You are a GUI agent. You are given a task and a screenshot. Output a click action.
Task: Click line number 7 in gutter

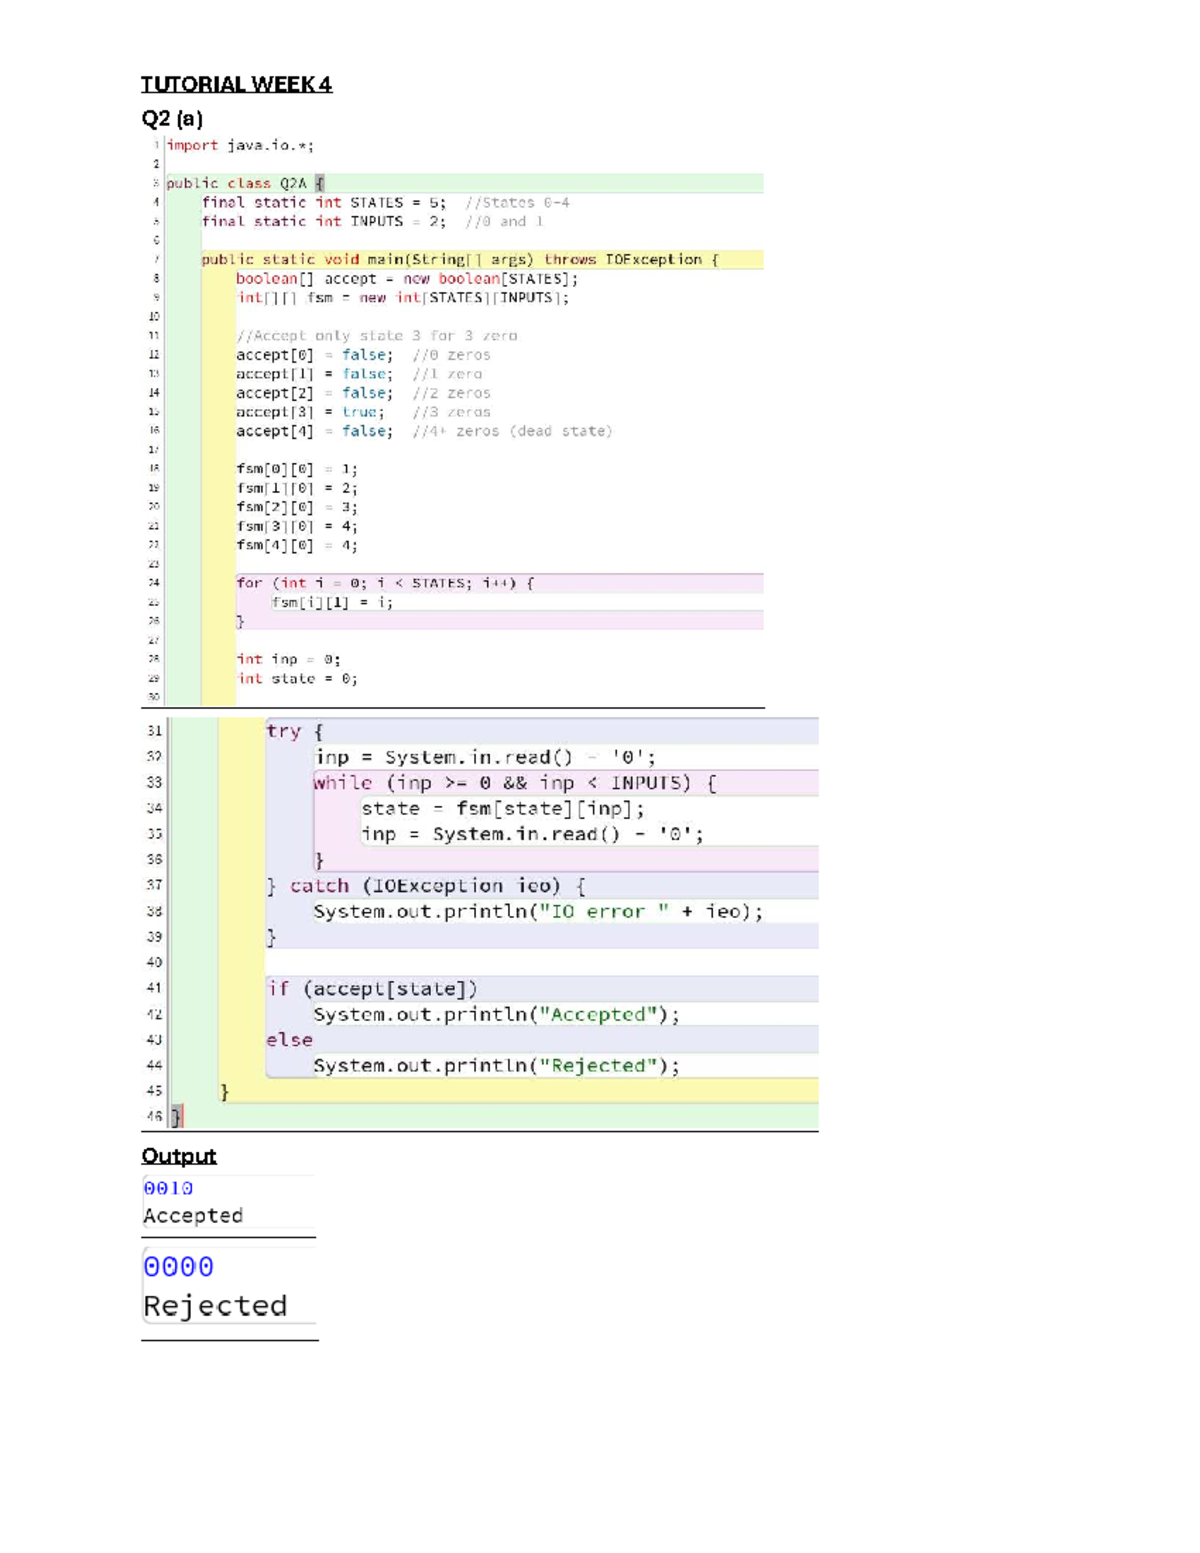click(156, 260)
